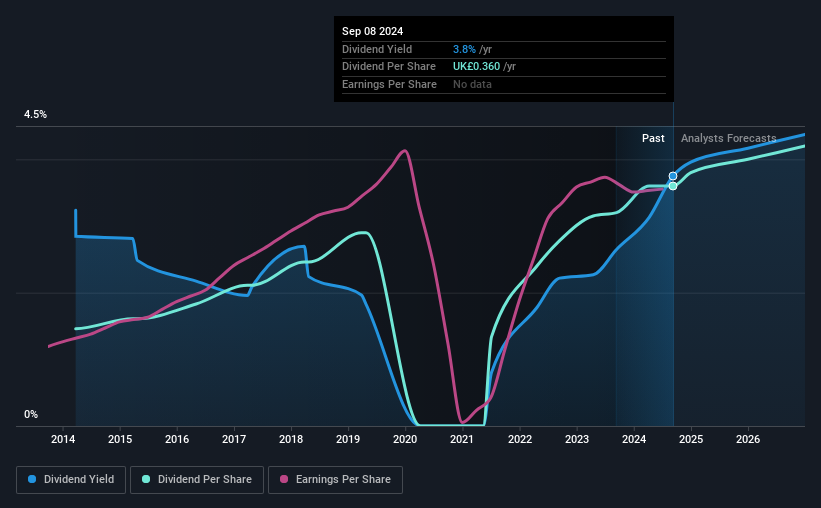The image size is (821, 508).
Task: Click the tooltip Earnings Per Share row label
Action: tap(389, 84)
